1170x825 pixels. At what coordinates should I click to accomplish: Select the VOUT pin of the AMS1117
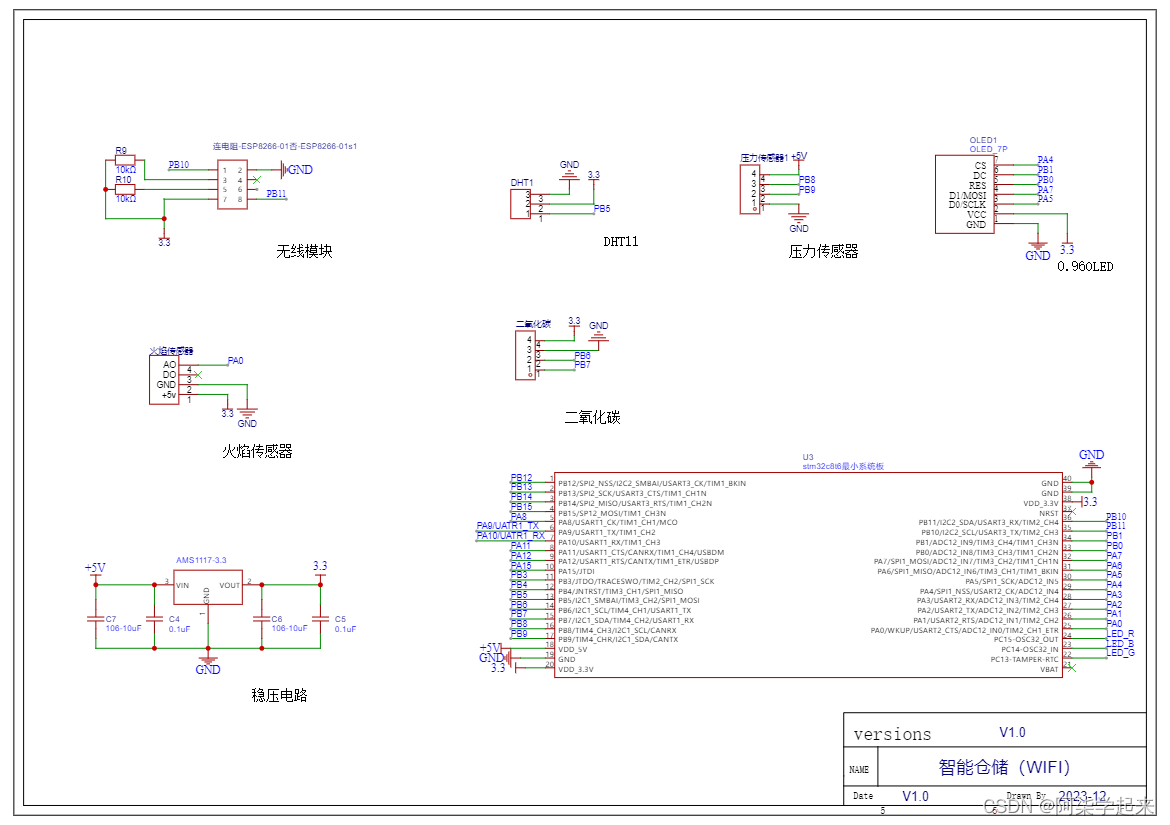point(229,586)
